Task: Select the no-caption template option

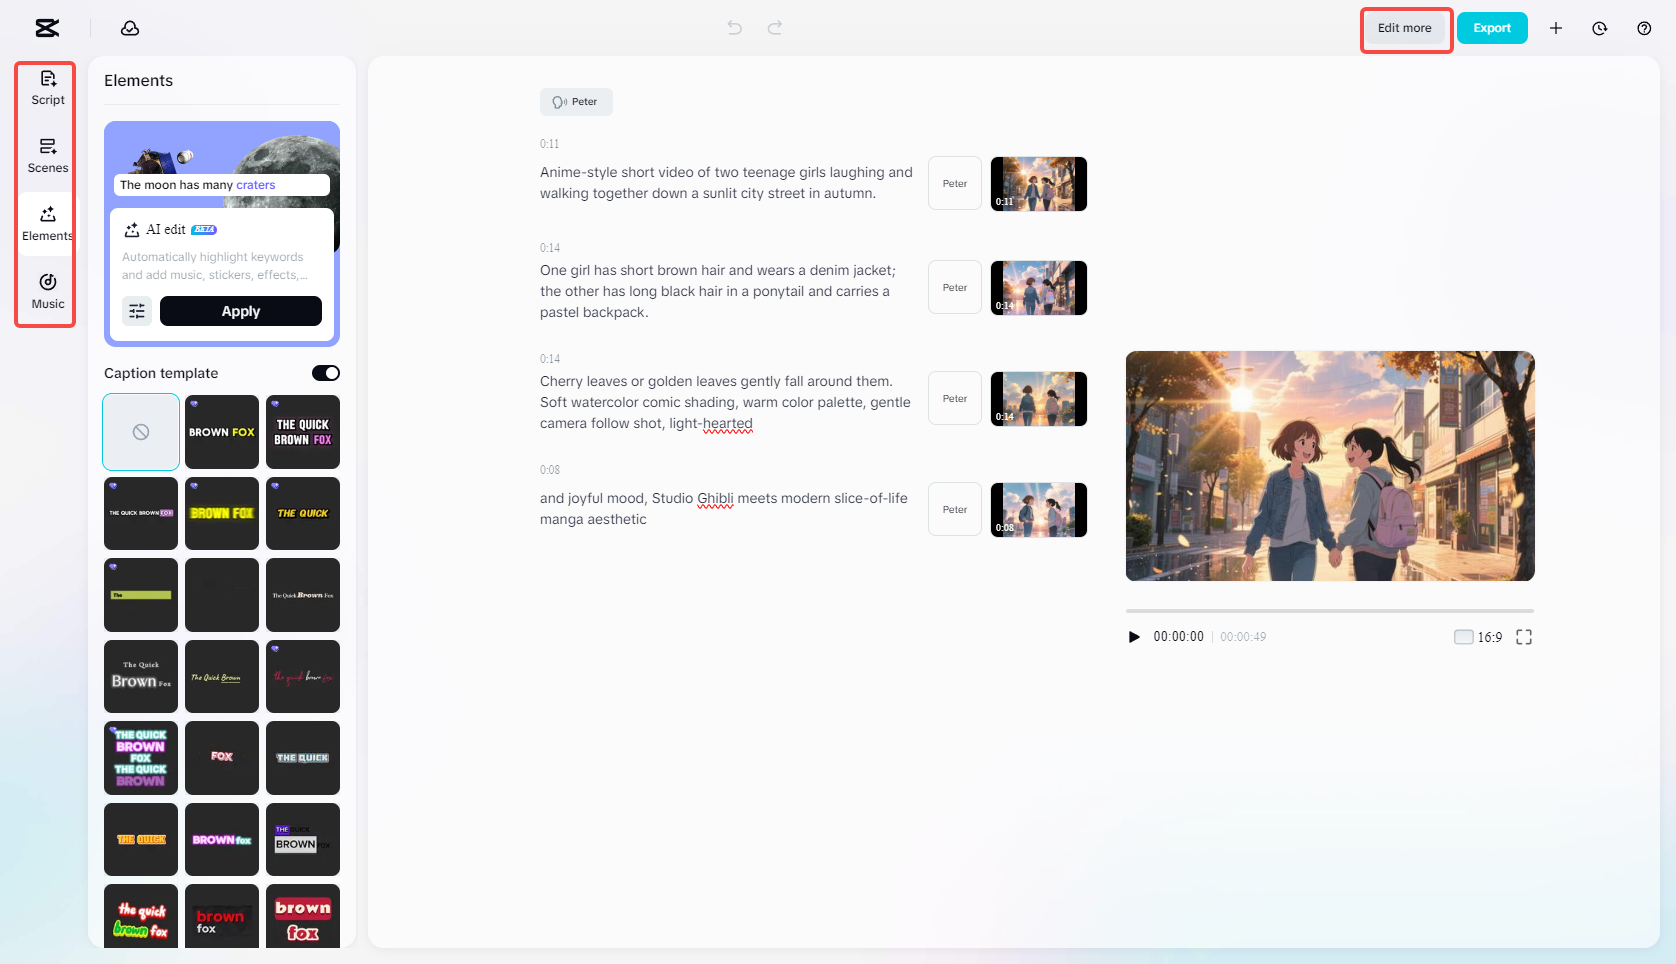Action: tap(141, 432)
